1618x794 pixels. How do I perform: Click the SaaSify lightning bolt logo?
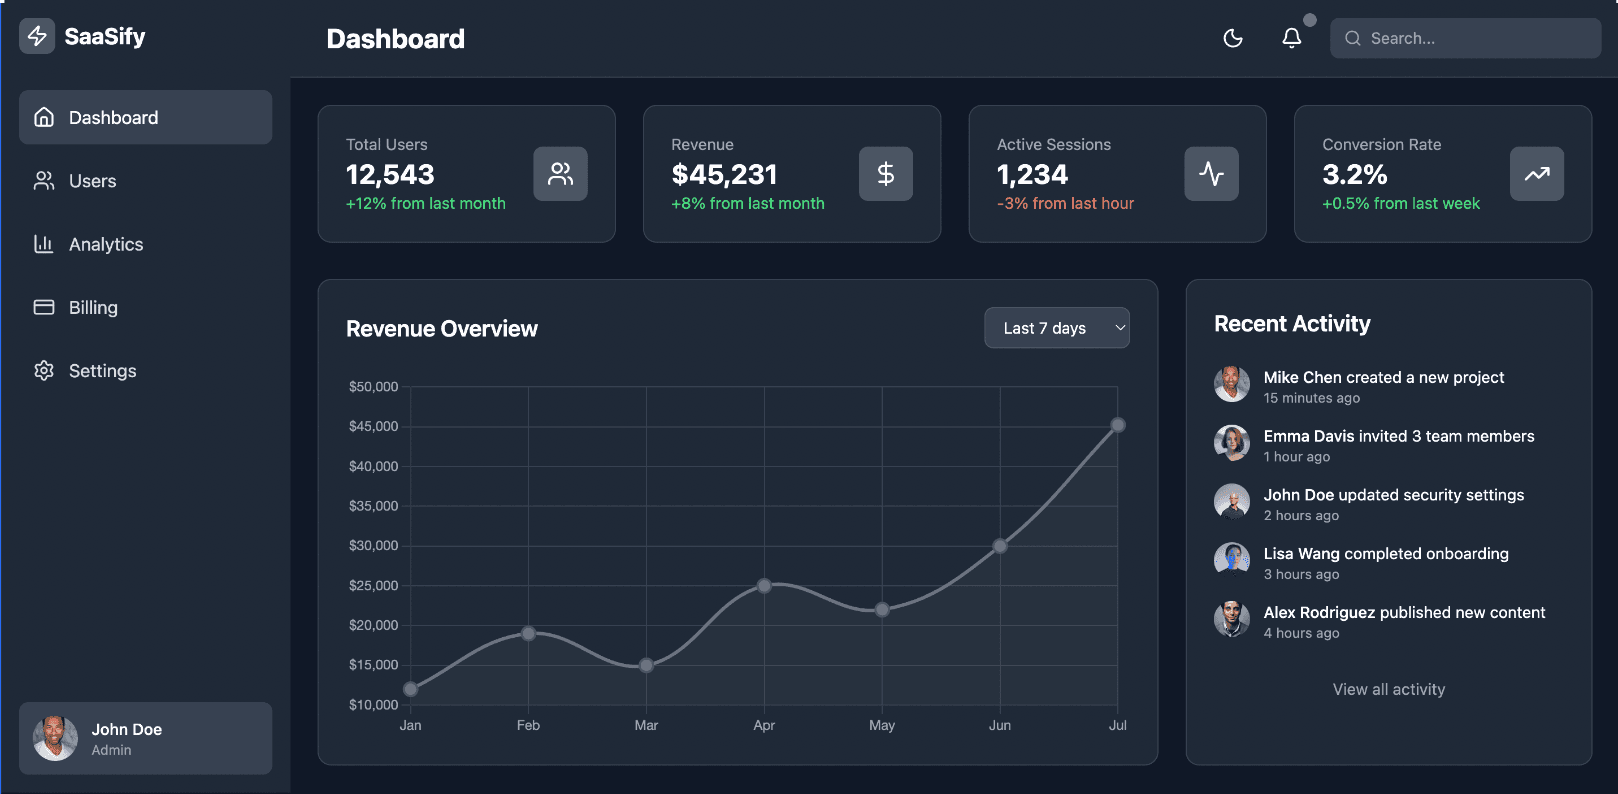(37, 37)
